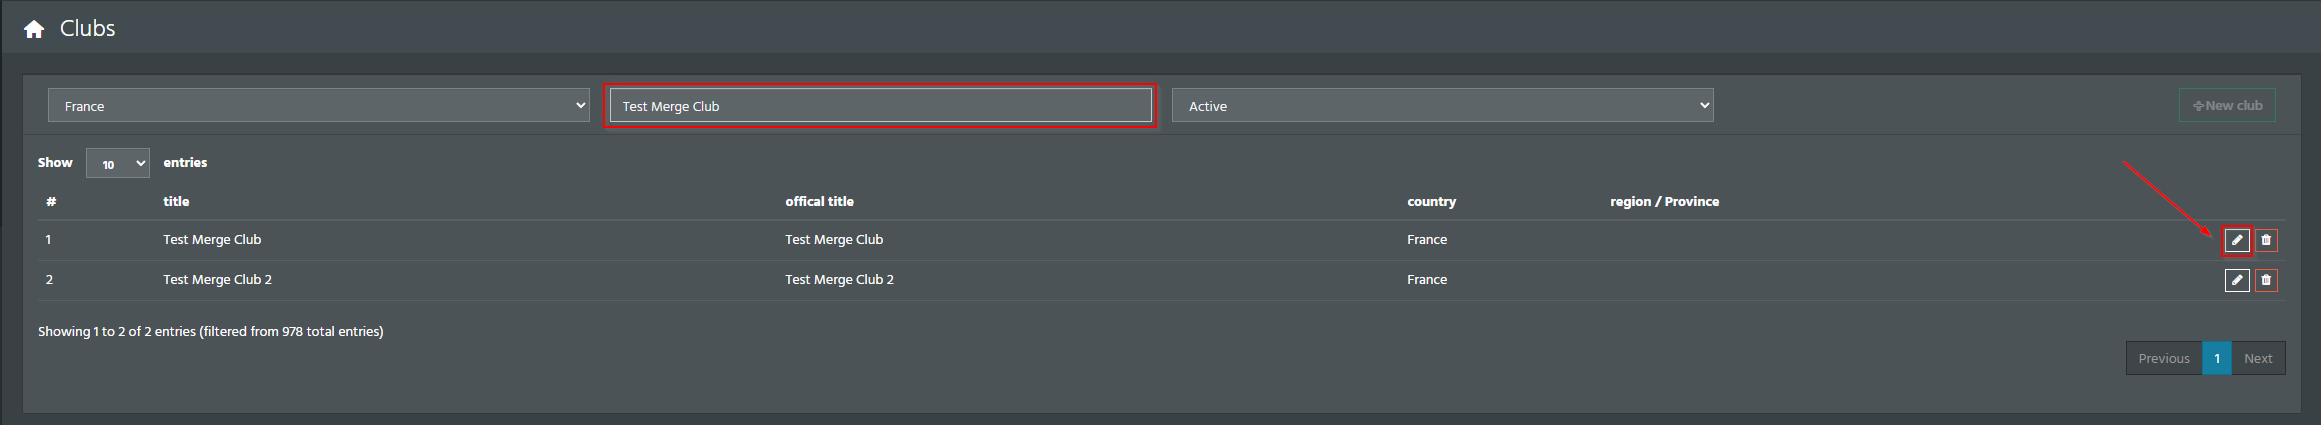Open the France country dropdown
2321x425 pixels.
(319, 105)
